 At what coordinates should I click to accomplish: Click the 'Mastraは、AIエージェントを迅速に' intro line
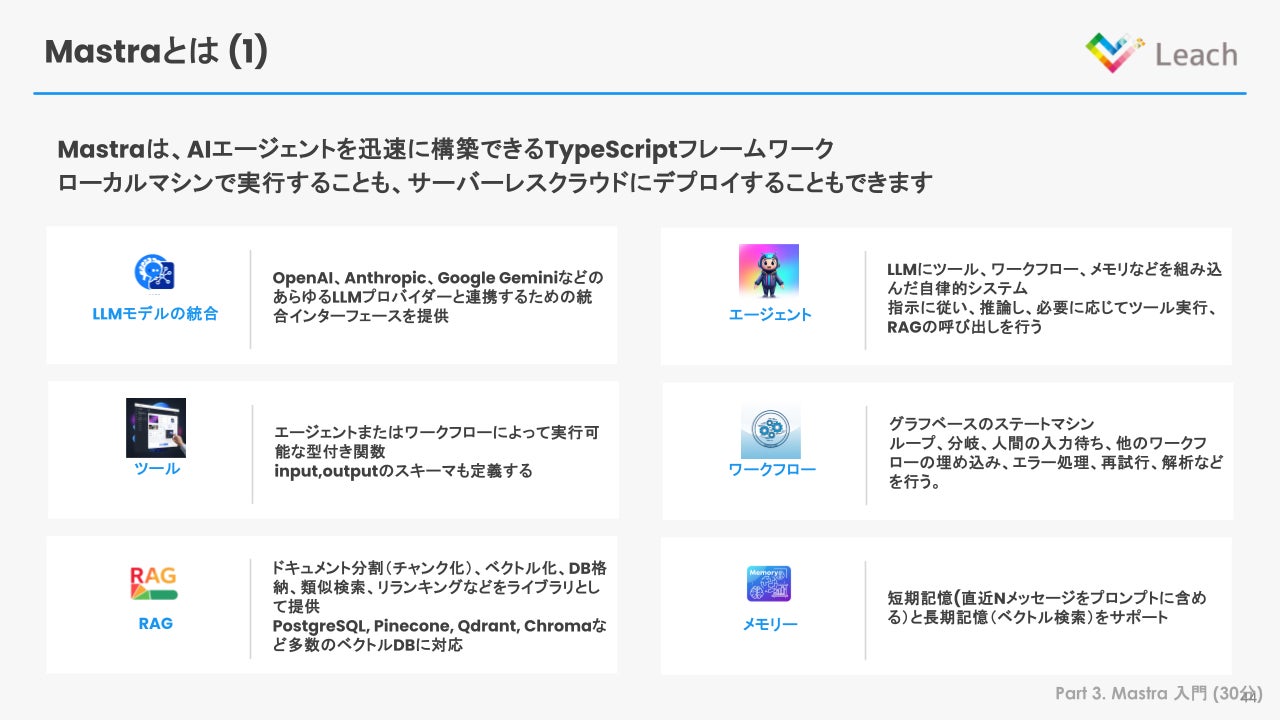445,150
